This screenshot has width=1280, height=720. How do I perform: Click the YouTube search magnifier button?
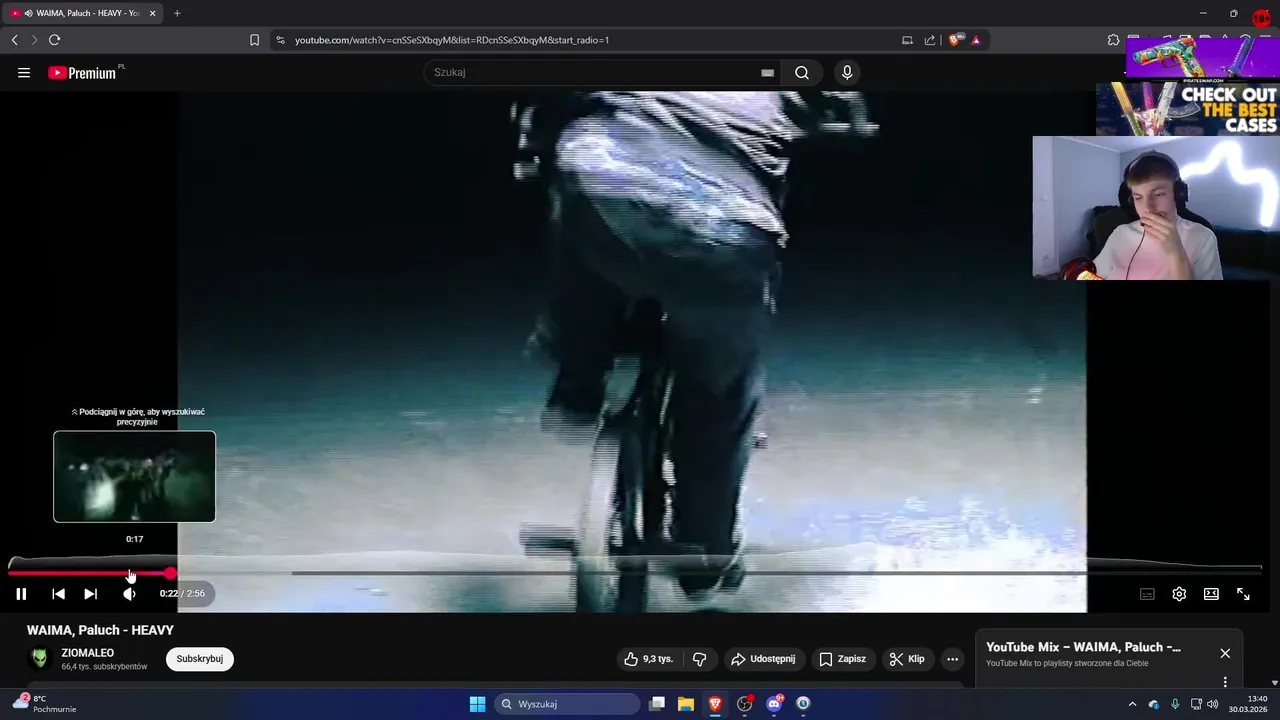802,72
